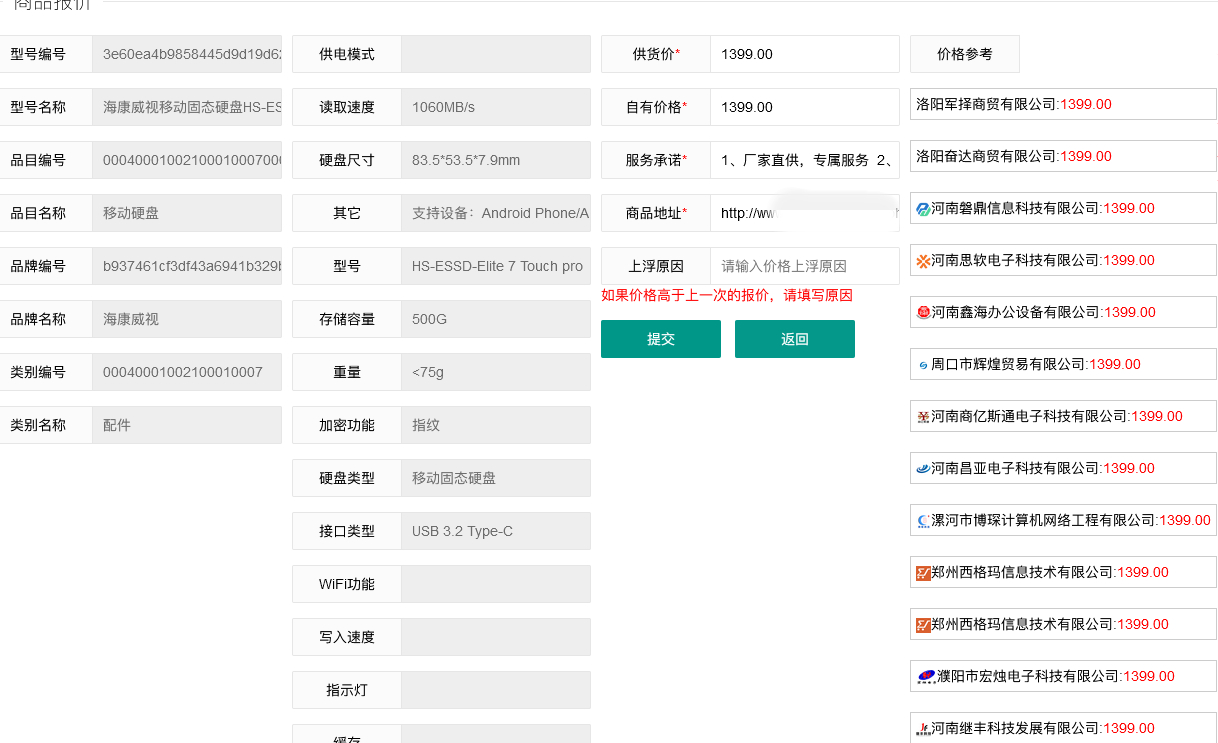
Task: Click the 型号名称 field showing 海康威视移动固态硬盘
Action: (187, 107)
